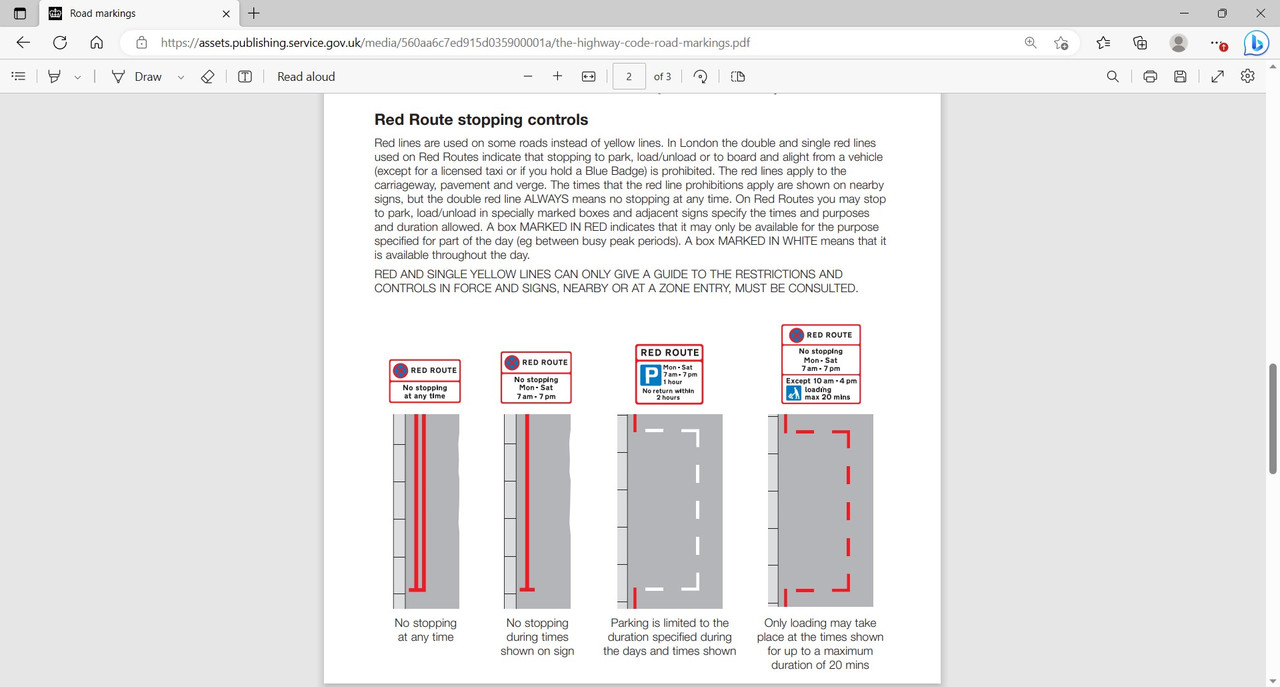Open the browser profile avatar
This screenshot has height=687, width=1280.
pyautogui.click(x=1178, y=43)
